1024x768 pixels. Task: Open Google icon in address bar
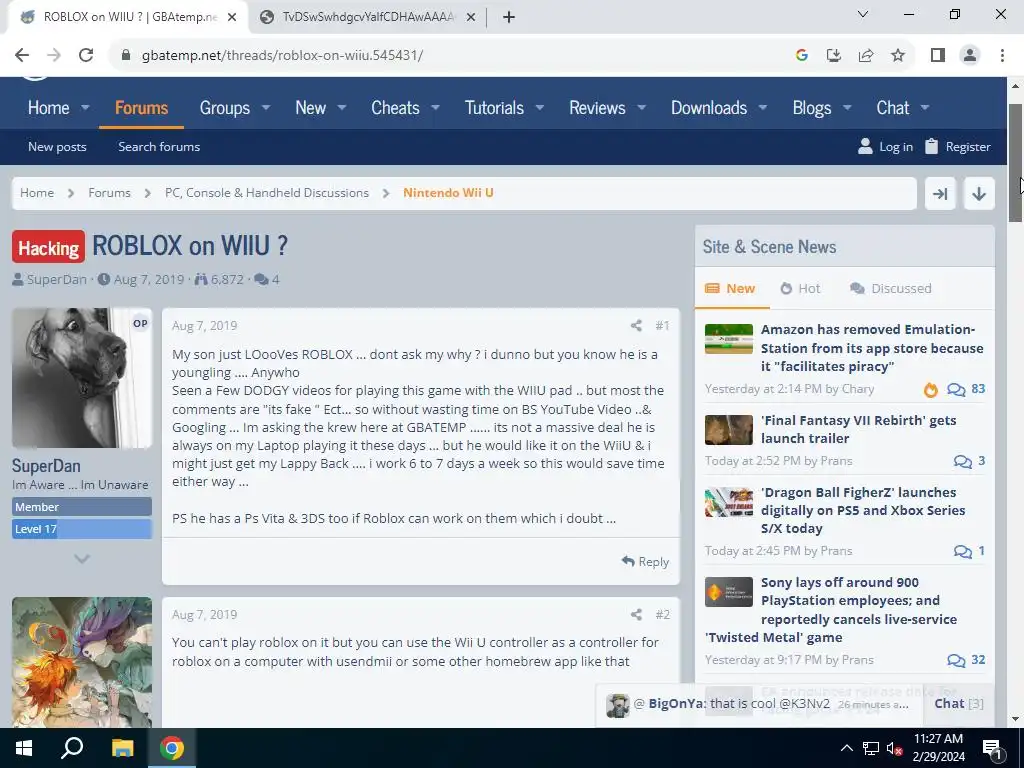click(x=801, y=55)
